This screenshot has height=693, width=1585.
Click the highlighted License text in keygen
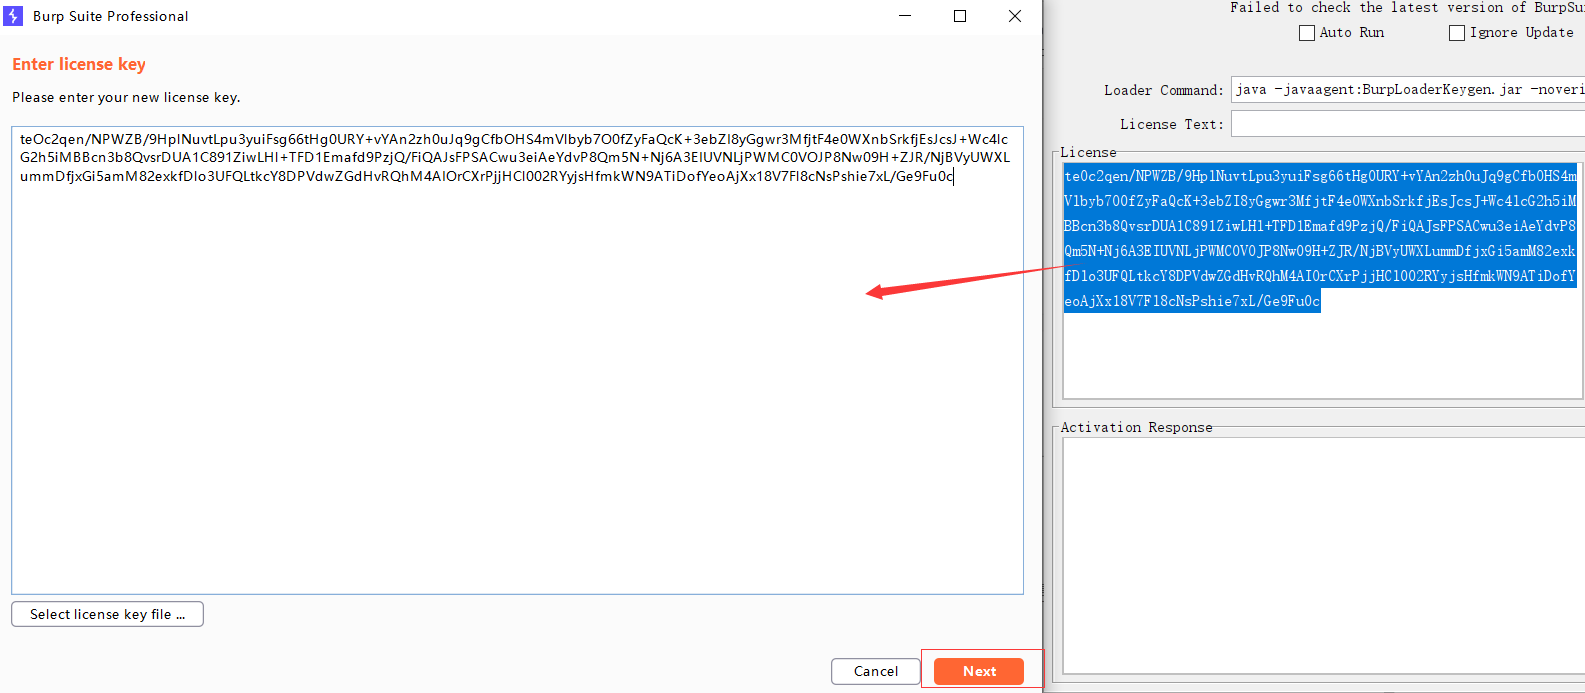pos(1320,238)
